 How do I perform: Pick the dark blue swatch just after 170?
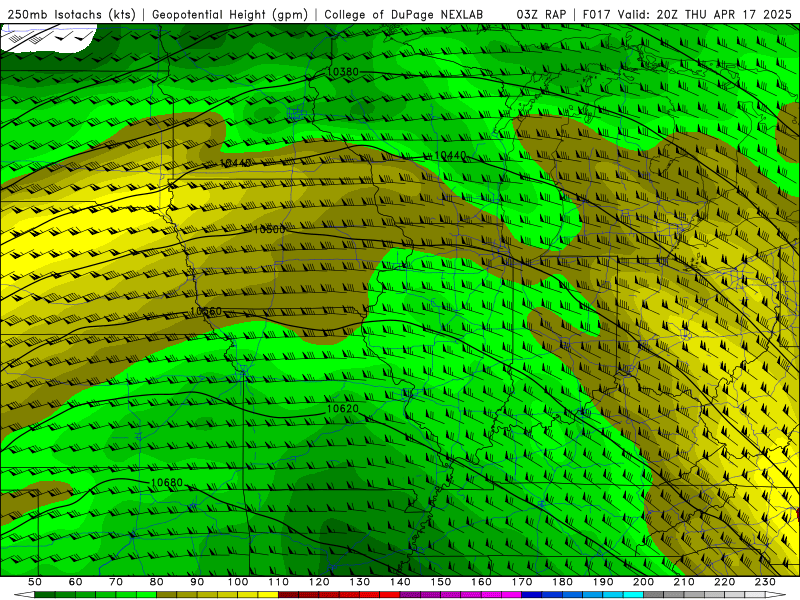(x=532, y=595)
